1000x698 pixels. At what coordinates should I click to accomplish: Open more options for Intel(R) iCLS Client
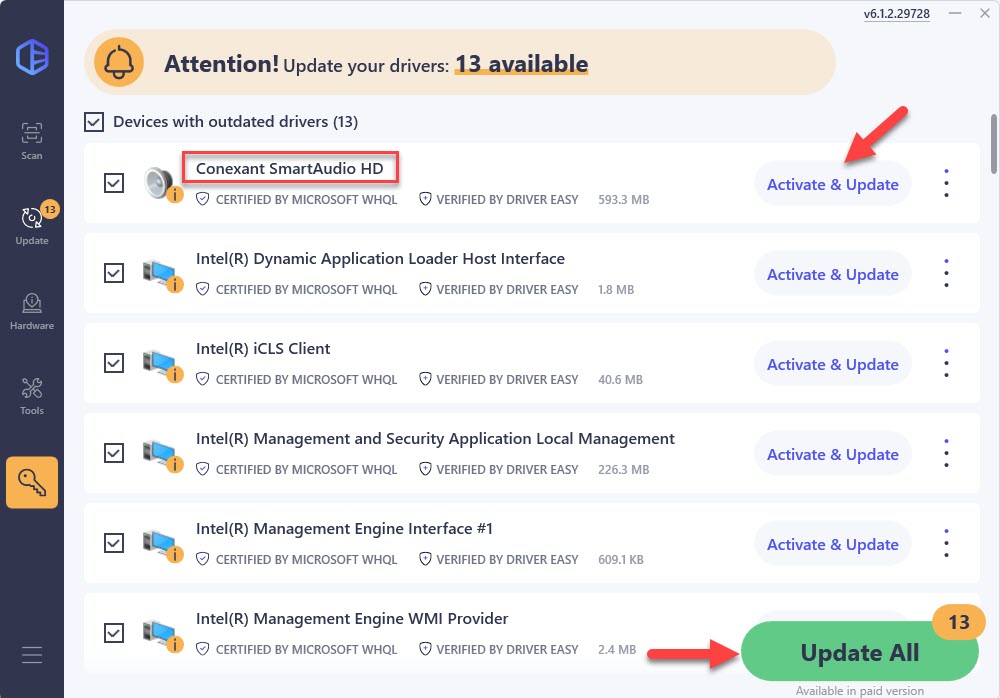point(946,364)
